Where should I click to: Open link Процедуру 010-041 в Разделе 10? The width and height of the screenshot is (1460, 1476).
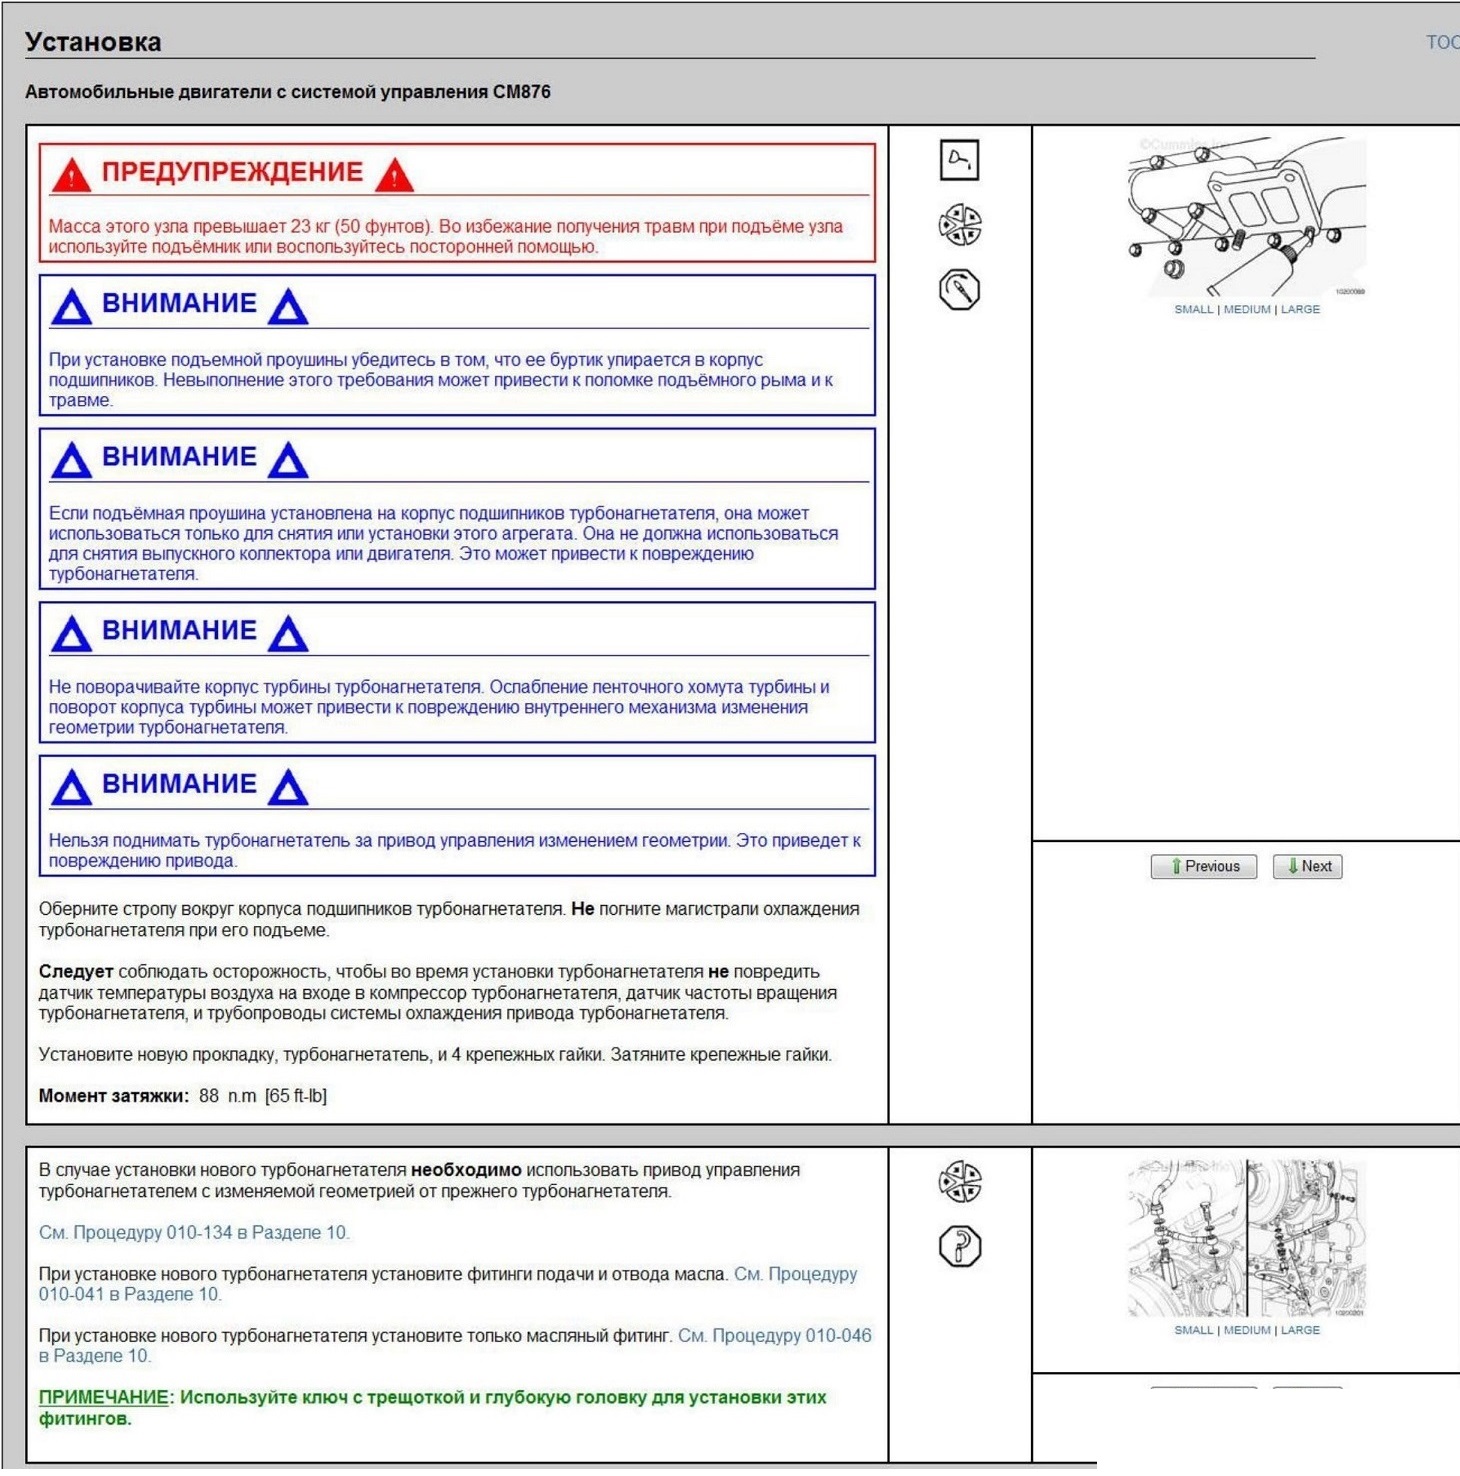pos(448,1284)
